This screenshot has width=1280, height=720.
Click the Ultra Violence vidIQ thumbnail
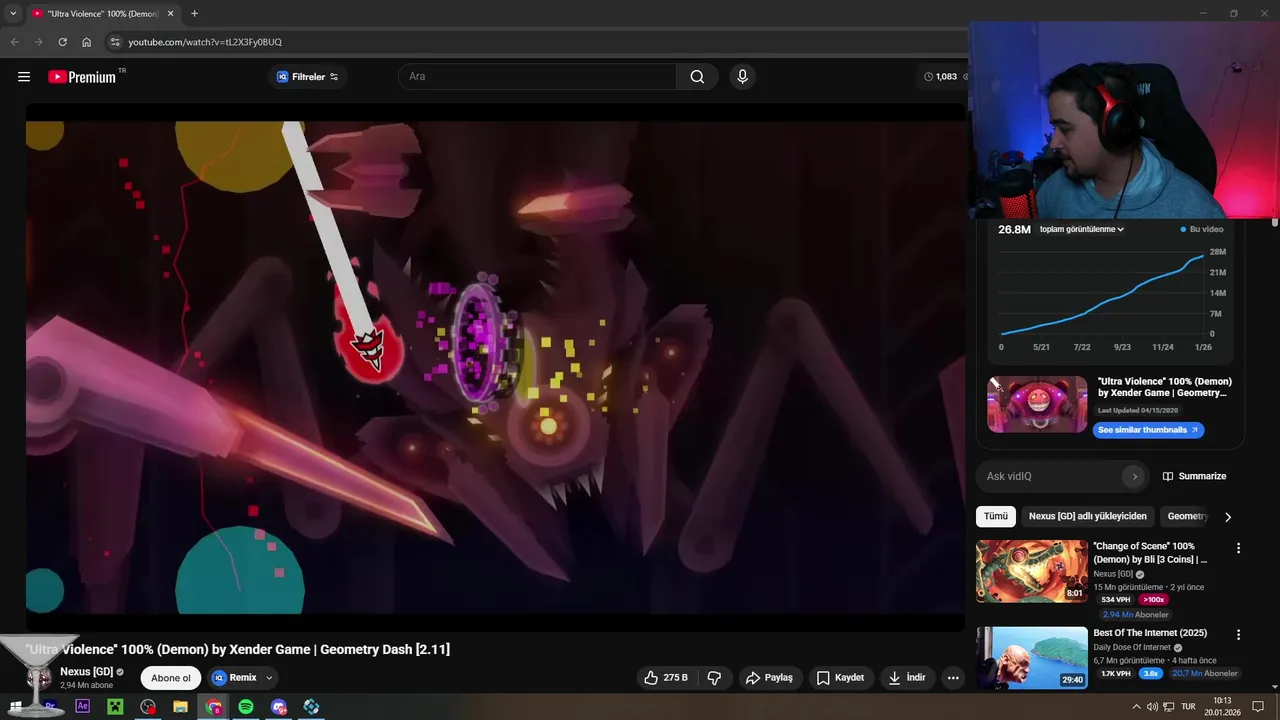(1037, 404)
